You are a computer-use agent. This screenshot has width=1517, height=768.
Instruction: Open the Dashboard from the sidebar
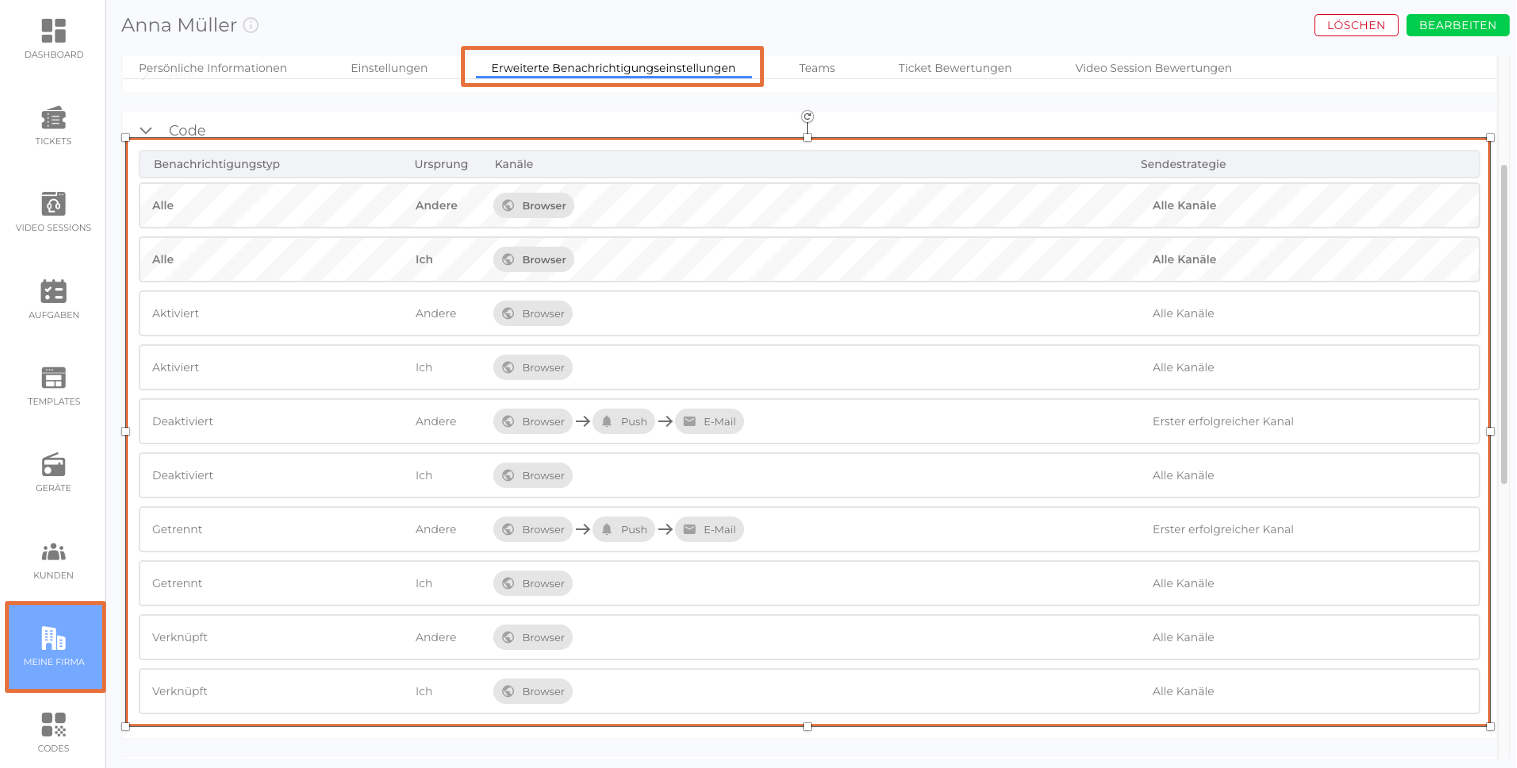pos(53,38)
